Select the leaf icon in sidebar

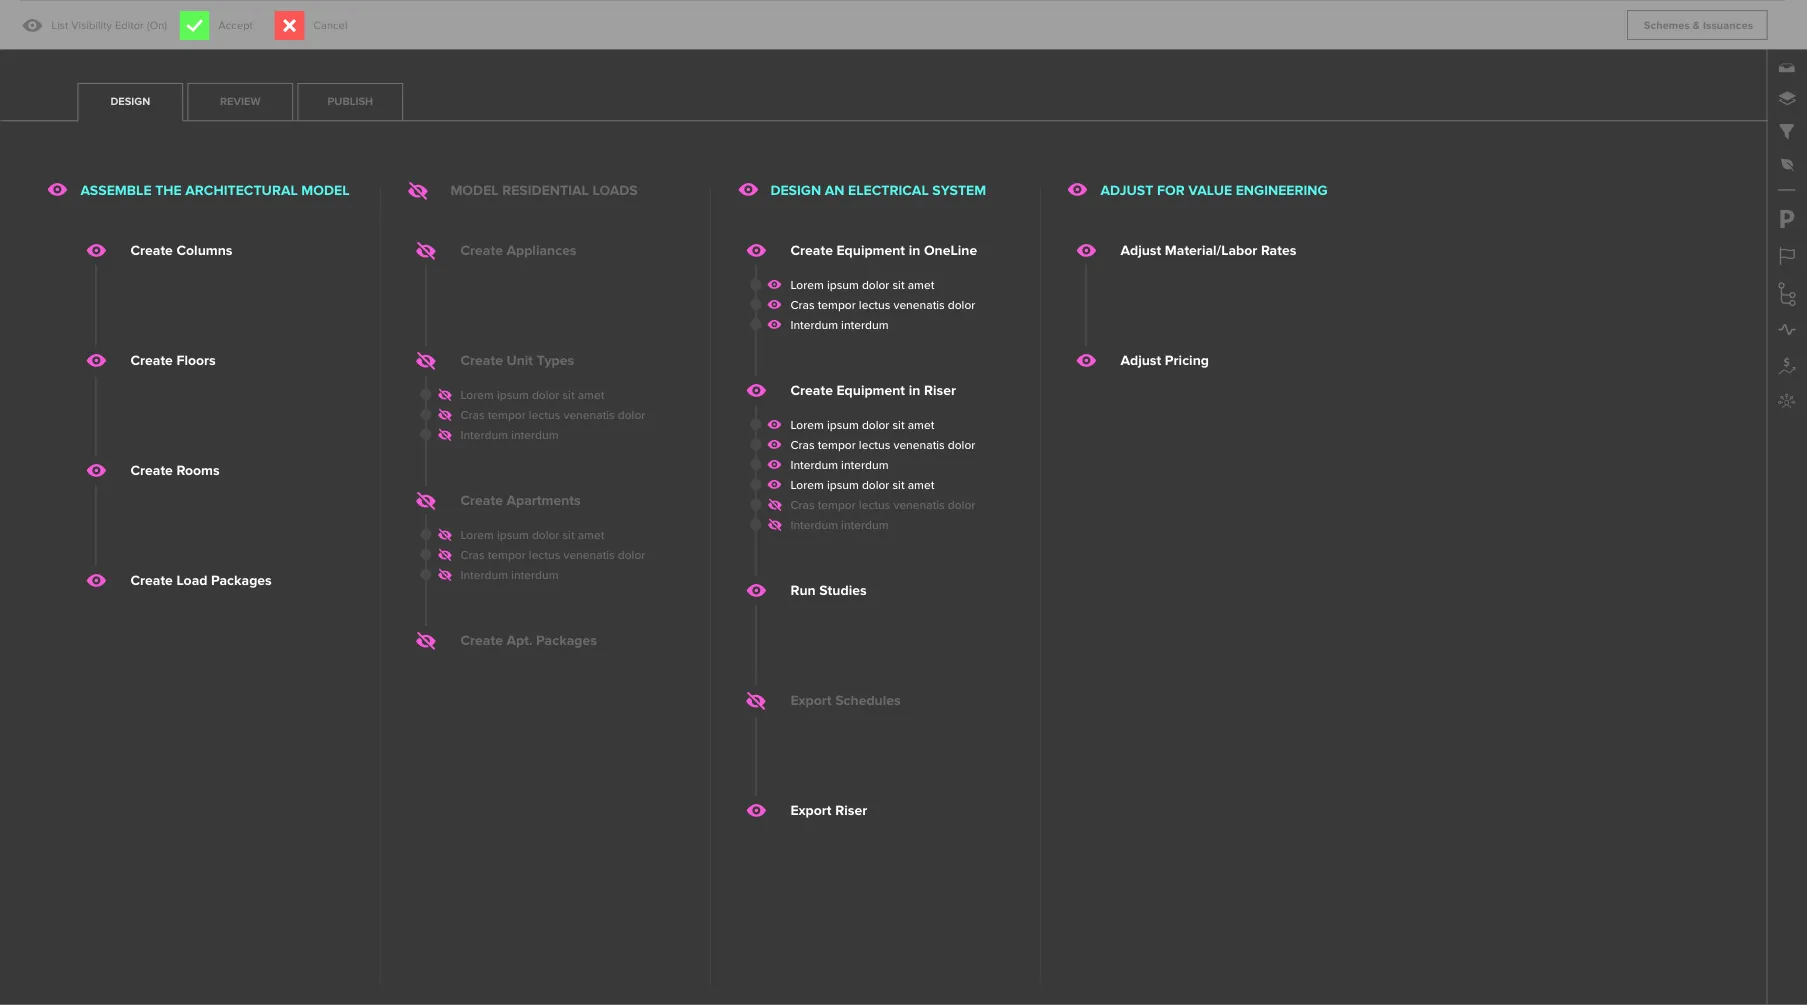point(1786,164)
